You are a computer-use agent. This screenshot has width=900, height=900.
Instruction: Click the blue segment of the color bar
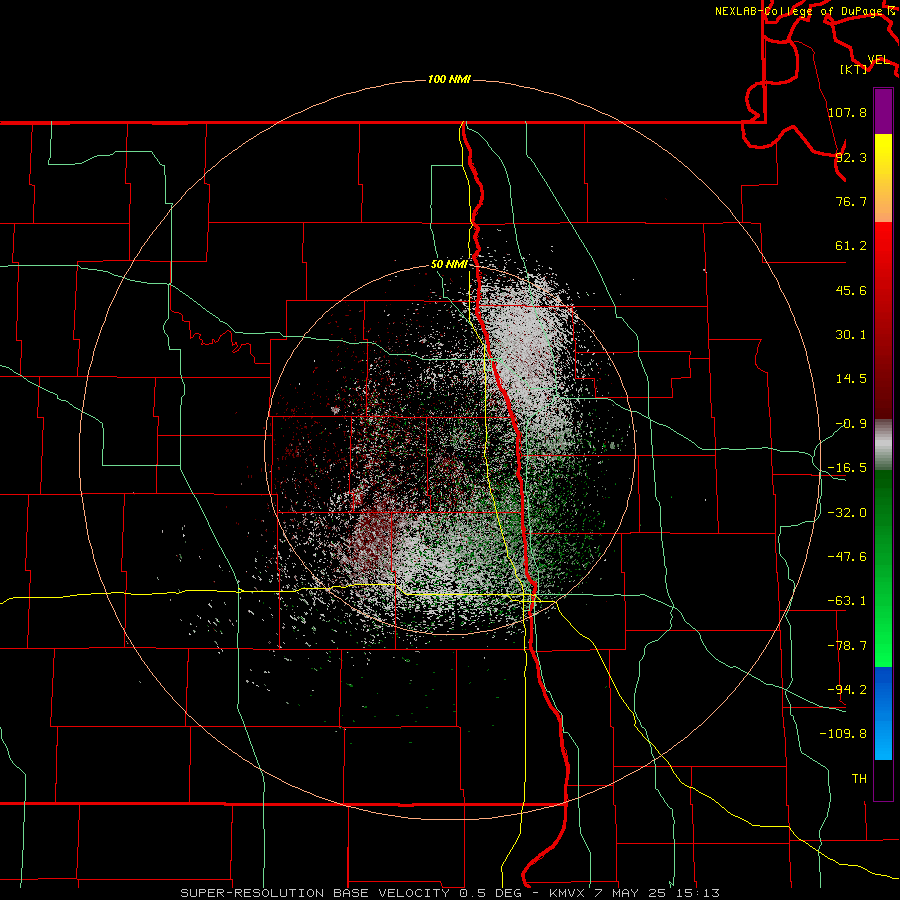(883, 713)
